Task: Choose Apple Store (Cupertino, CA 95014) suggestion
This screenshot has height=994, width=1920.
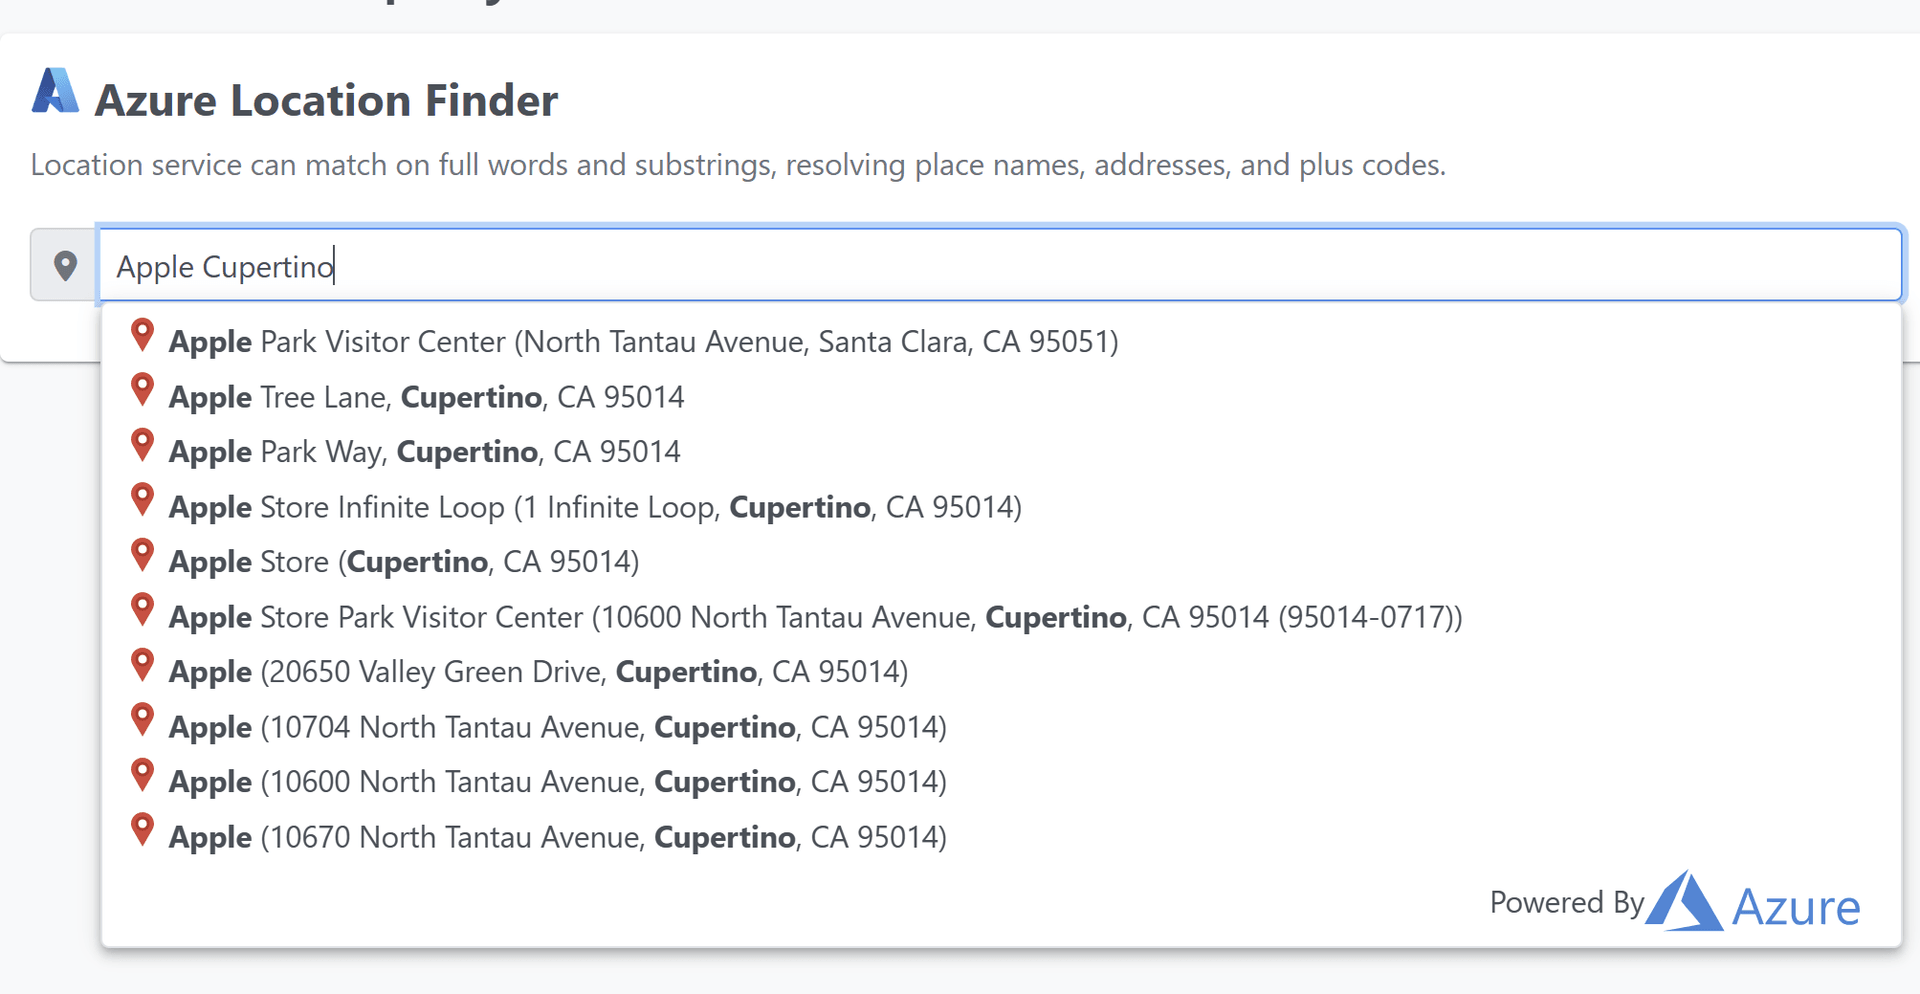Action: click(404, 562)
